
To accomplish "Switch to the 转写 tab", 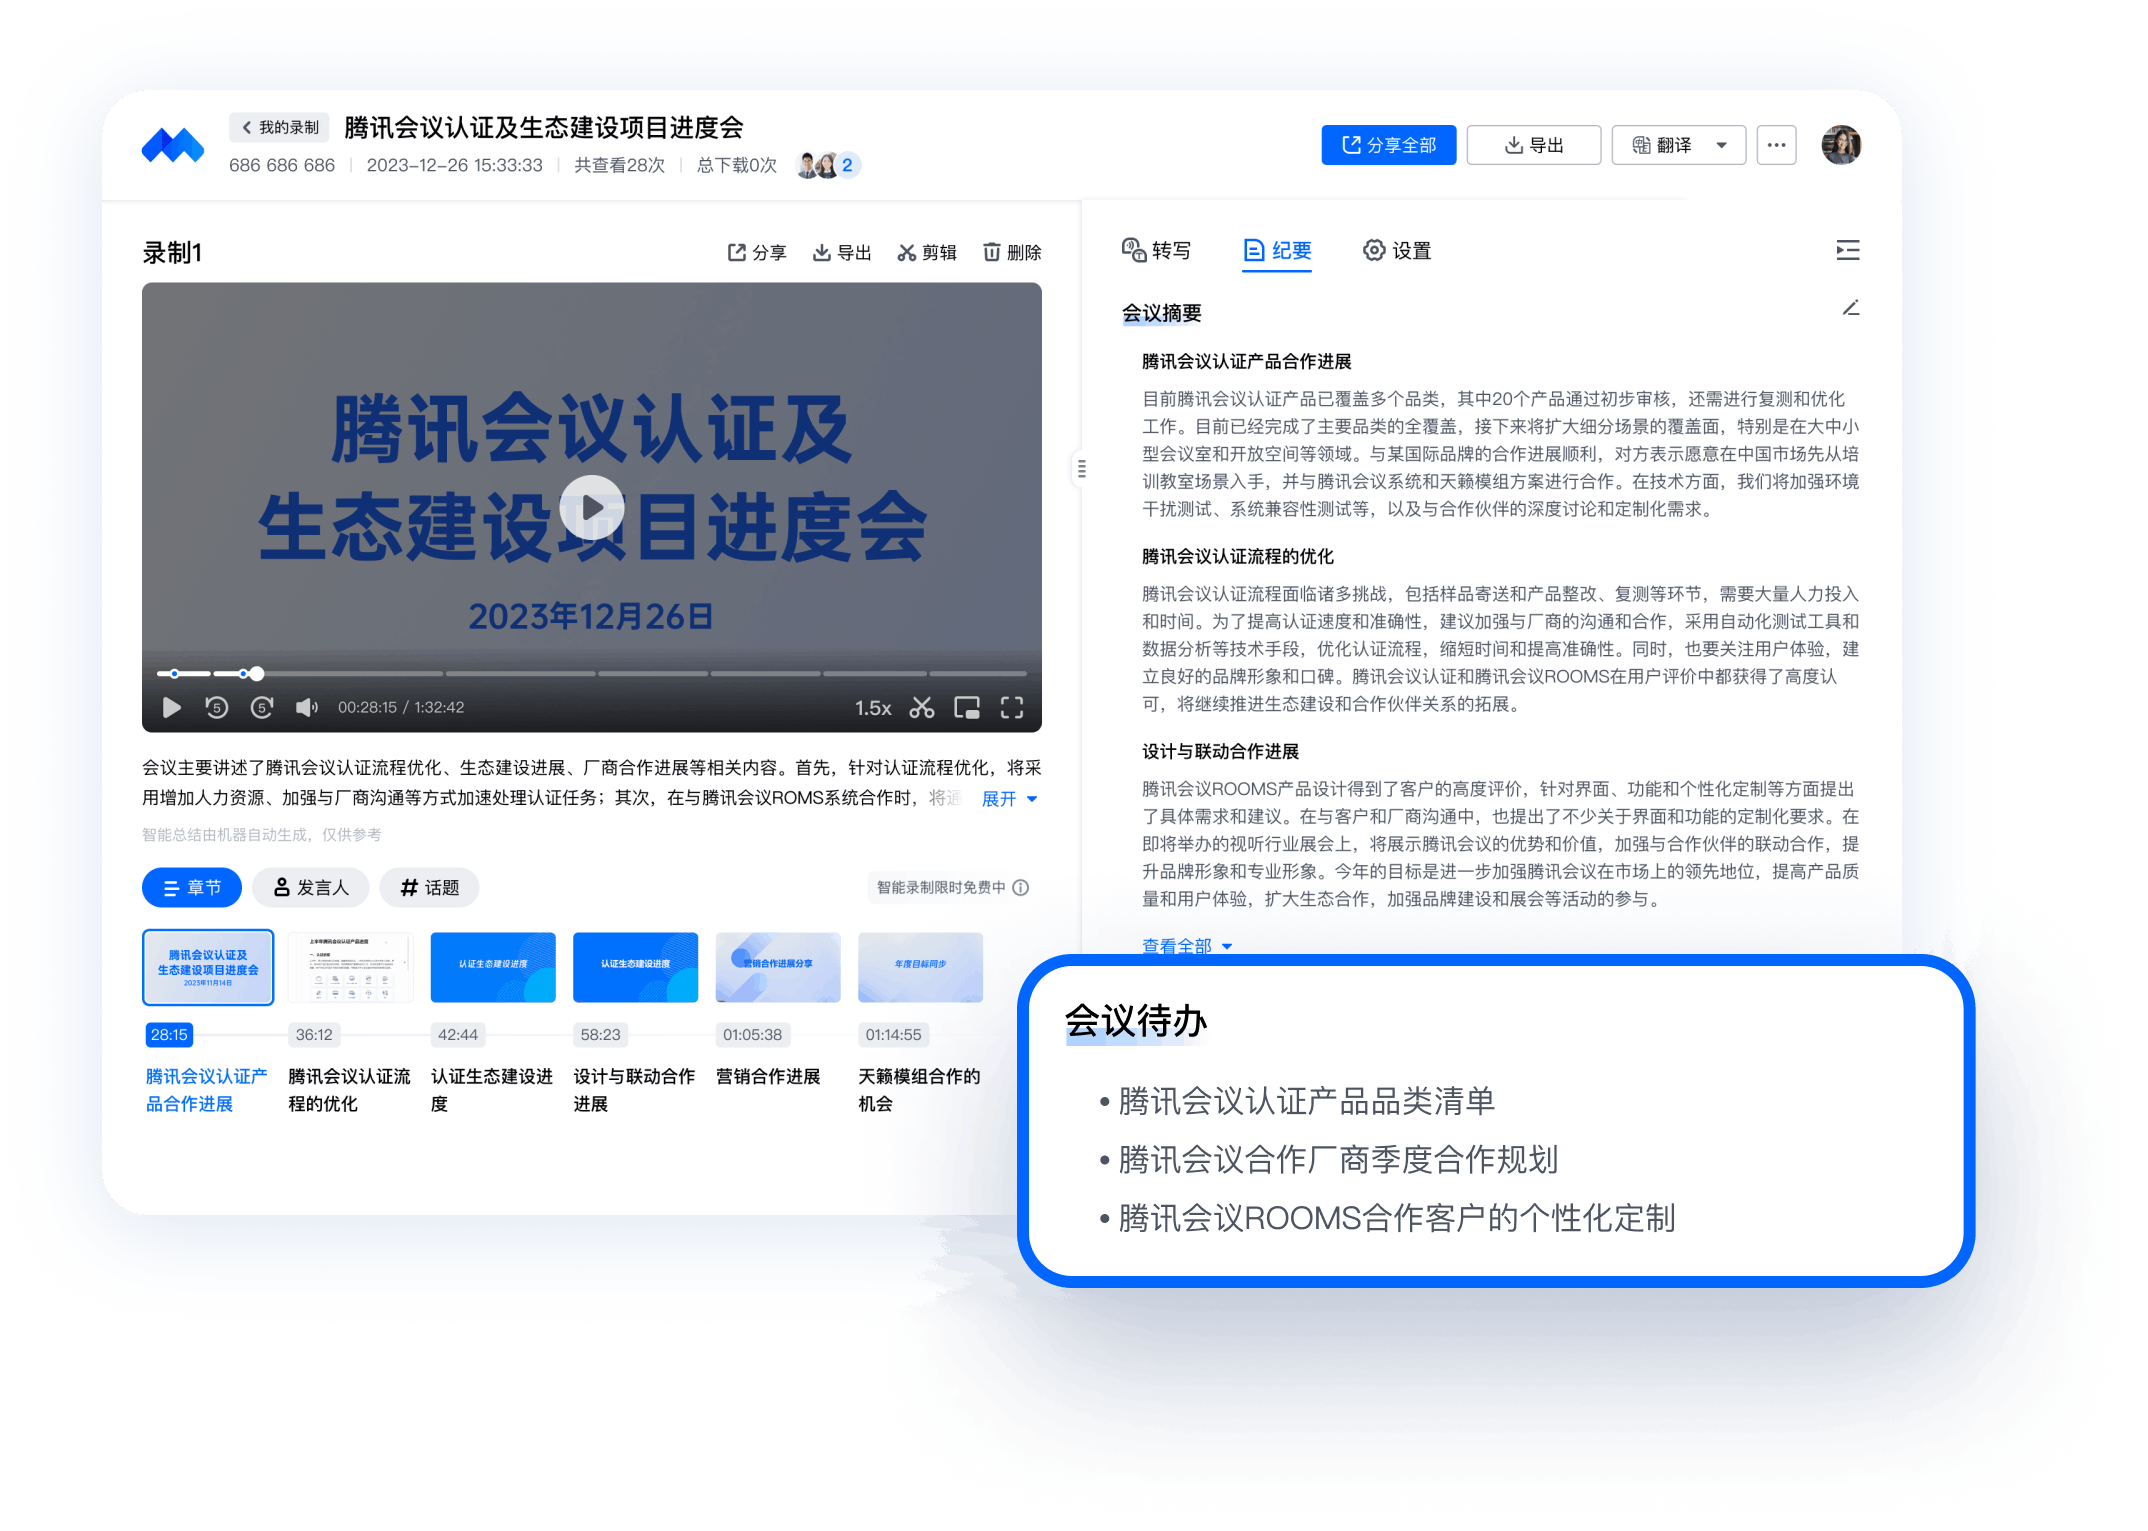I will tap(1156, 250).
